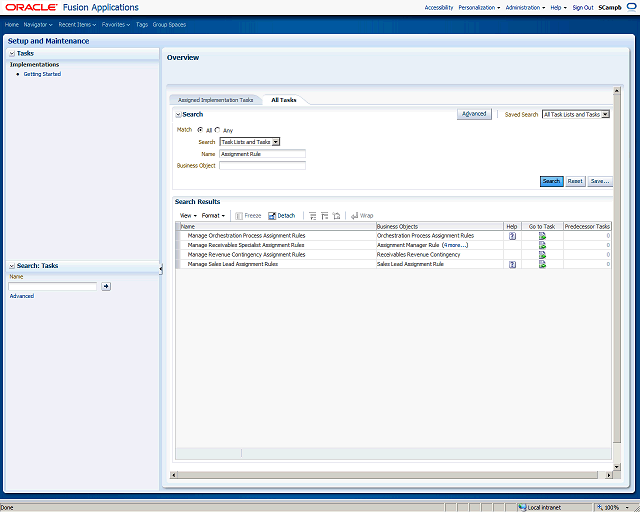Viewport: 640px width, 512px height.
Task: Click Local intranet zone in status bar
Action: click(x=540, y=508)
